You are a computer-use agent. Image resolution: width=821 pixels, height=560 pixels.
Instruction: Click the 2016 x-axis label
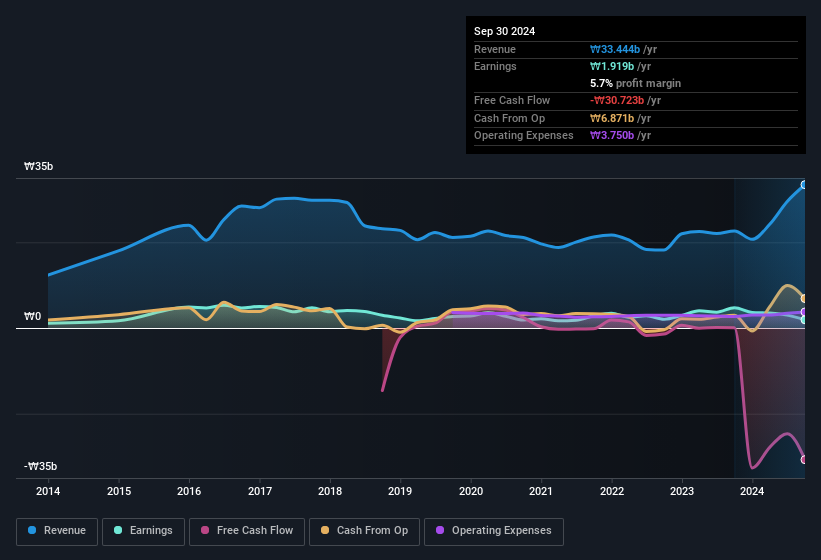[x=189, y=491]
